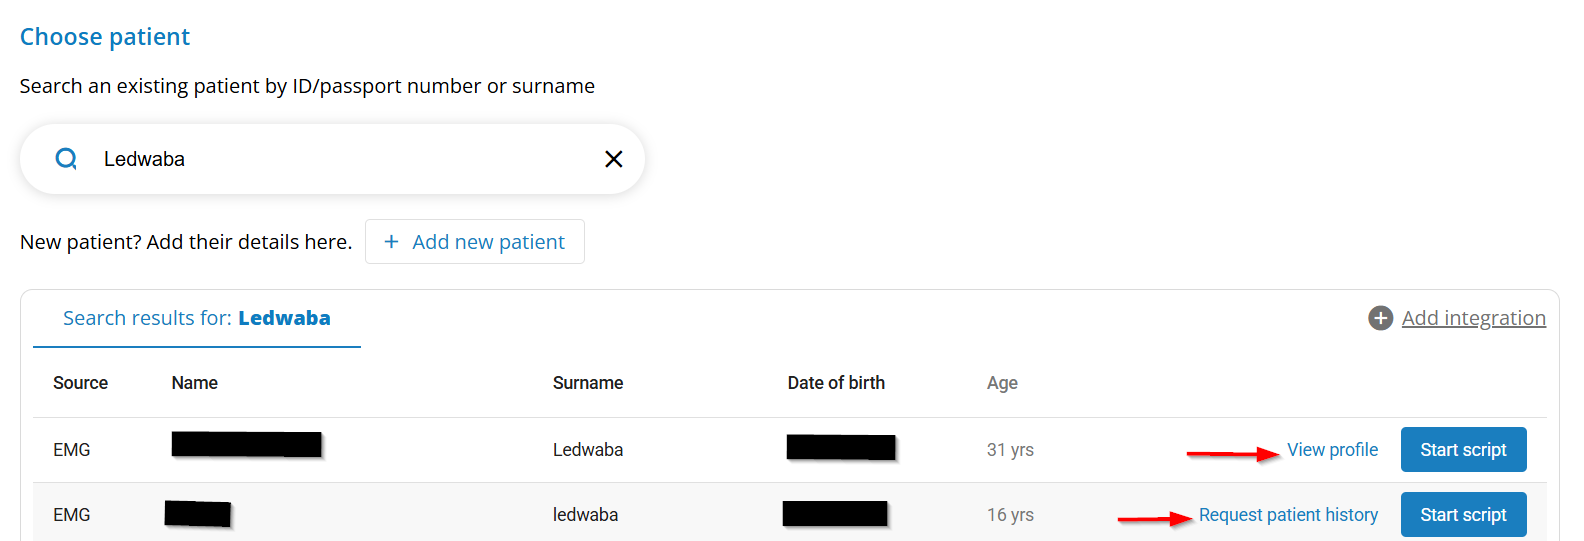The image size is (1584, 541).
Task: Sort by the Name column header
Action: (195, 383)
